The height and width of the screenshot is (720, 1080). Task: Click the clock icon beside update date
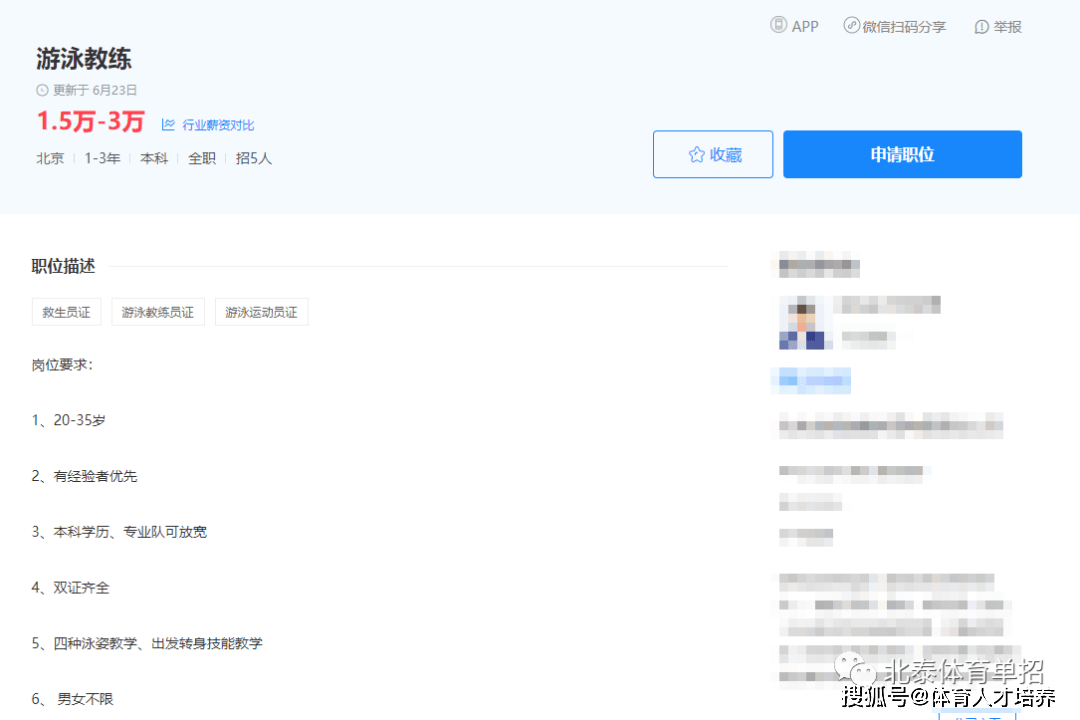click(x=42, y=90)
